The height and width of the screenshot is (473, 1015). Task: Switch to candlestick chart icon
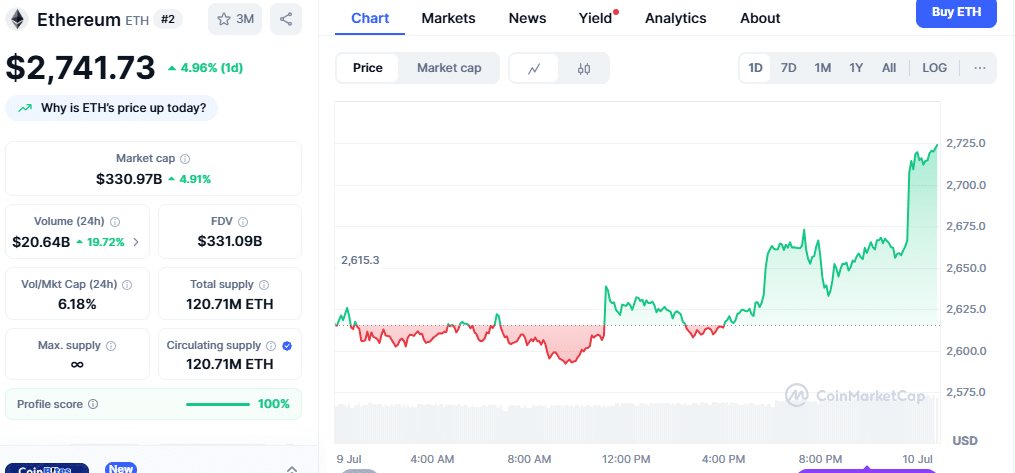point(584,69)
